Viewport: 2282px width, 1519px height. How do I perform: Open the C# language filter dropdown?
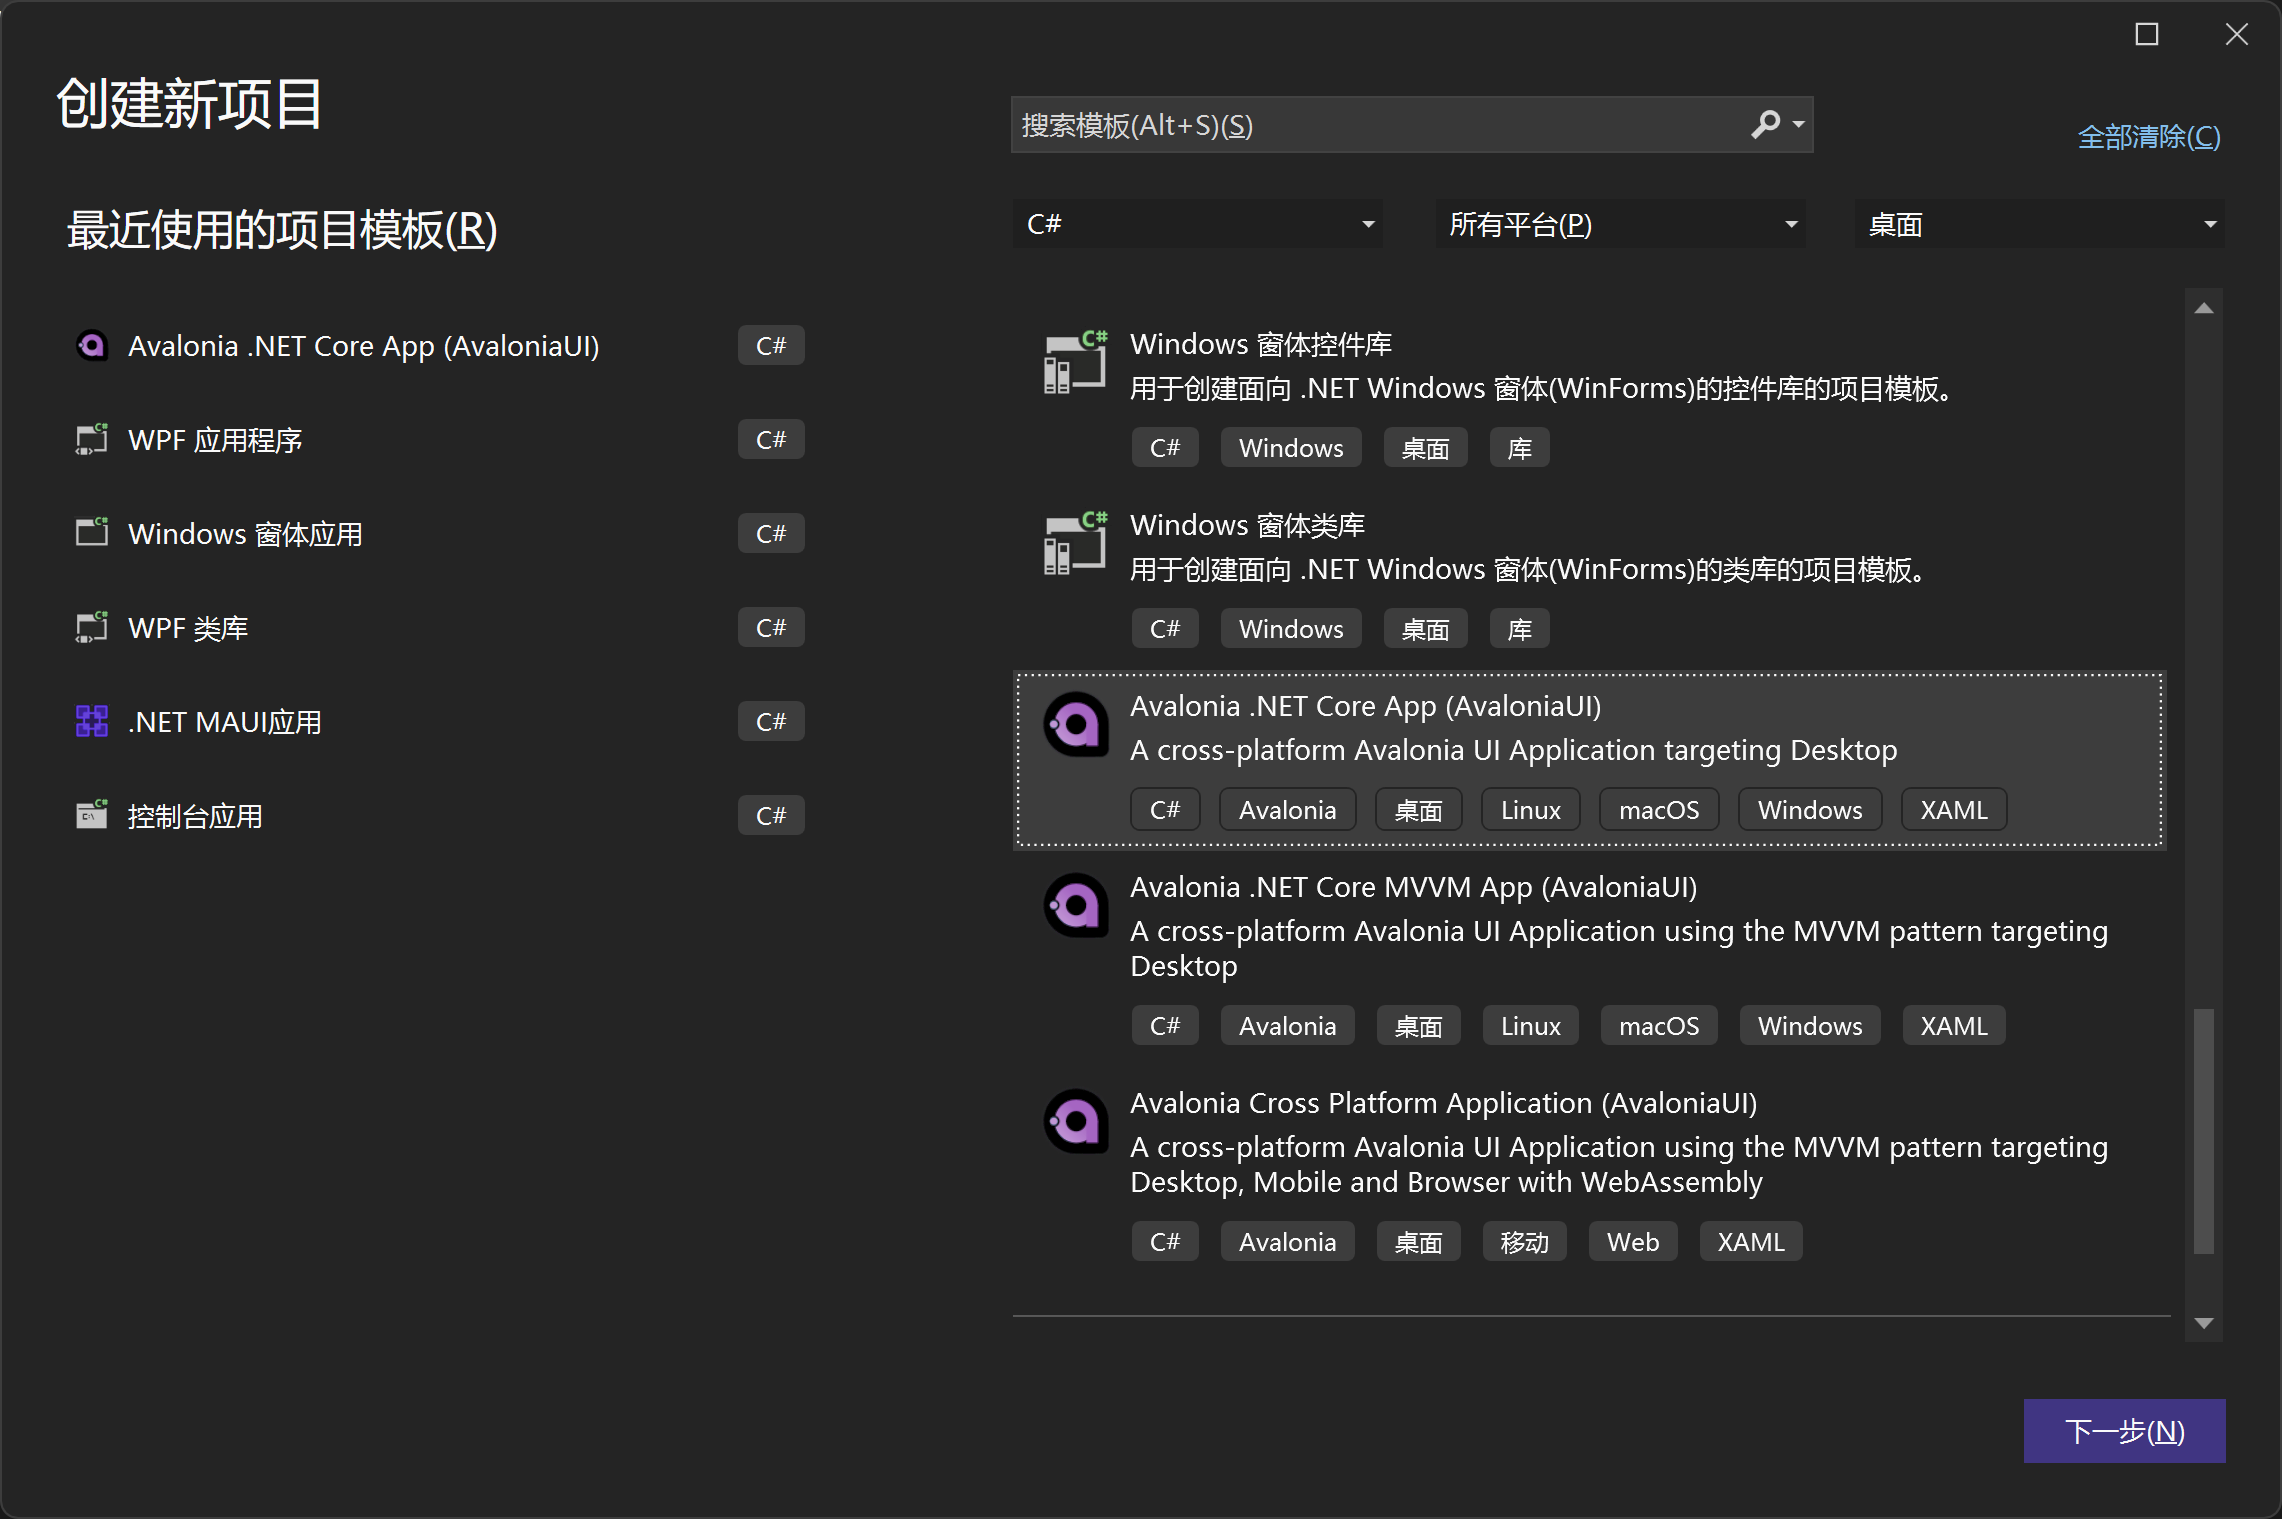(1197, 224)
